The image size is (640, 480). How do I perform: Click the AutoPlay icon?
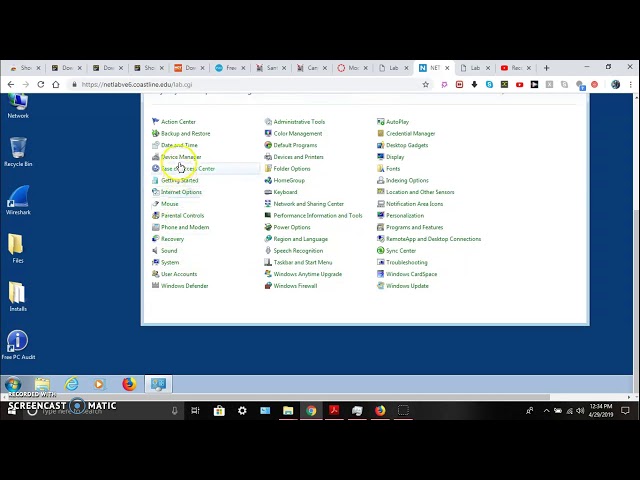tap(380, 122)
